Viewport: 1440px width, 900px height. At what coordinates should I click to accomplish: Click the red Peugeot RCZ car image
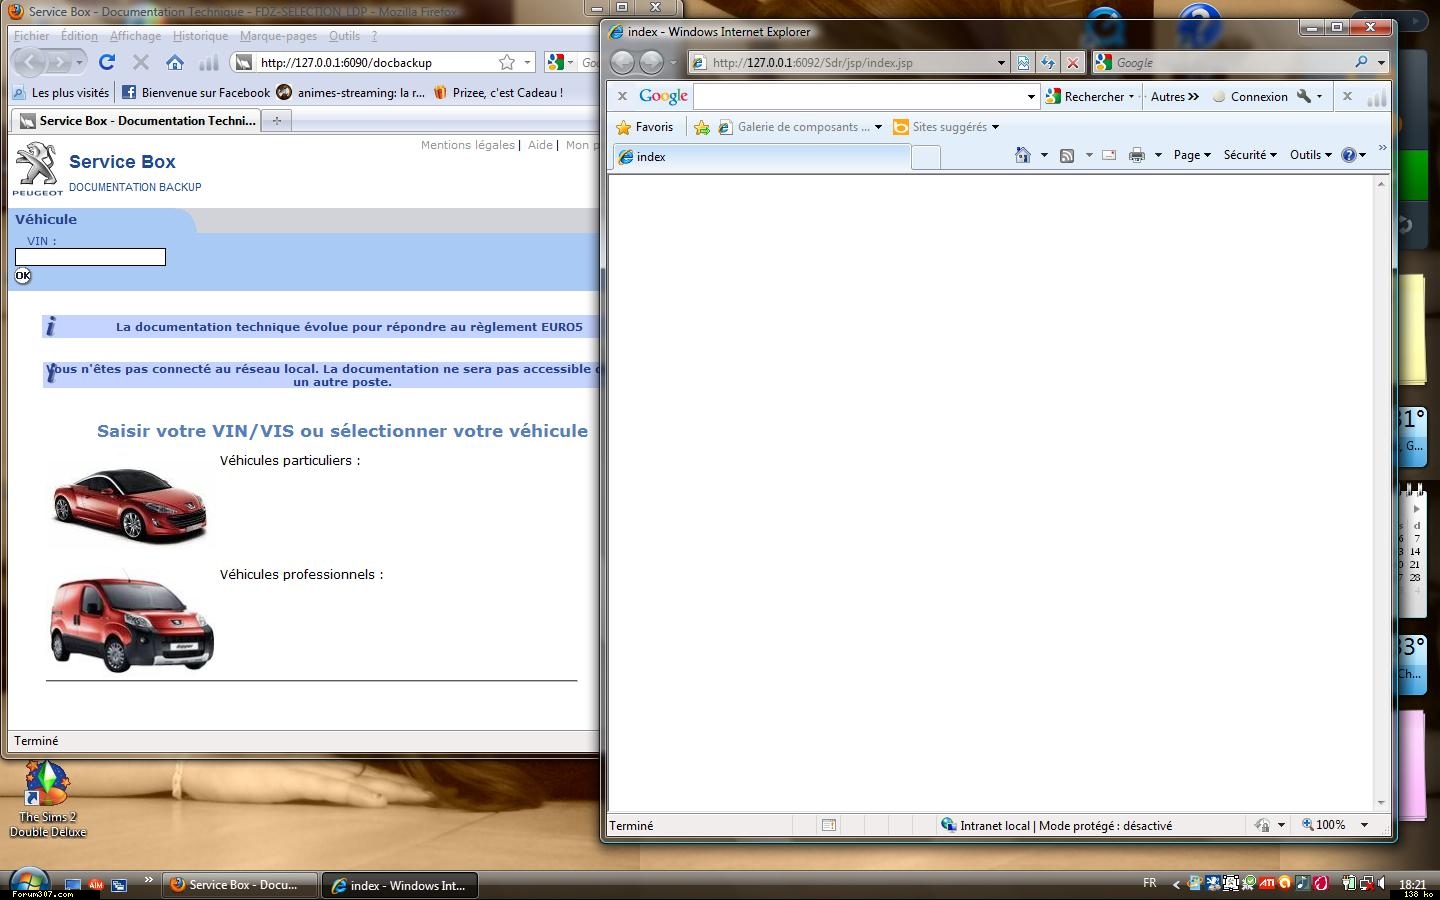click(x=129, y=505)
